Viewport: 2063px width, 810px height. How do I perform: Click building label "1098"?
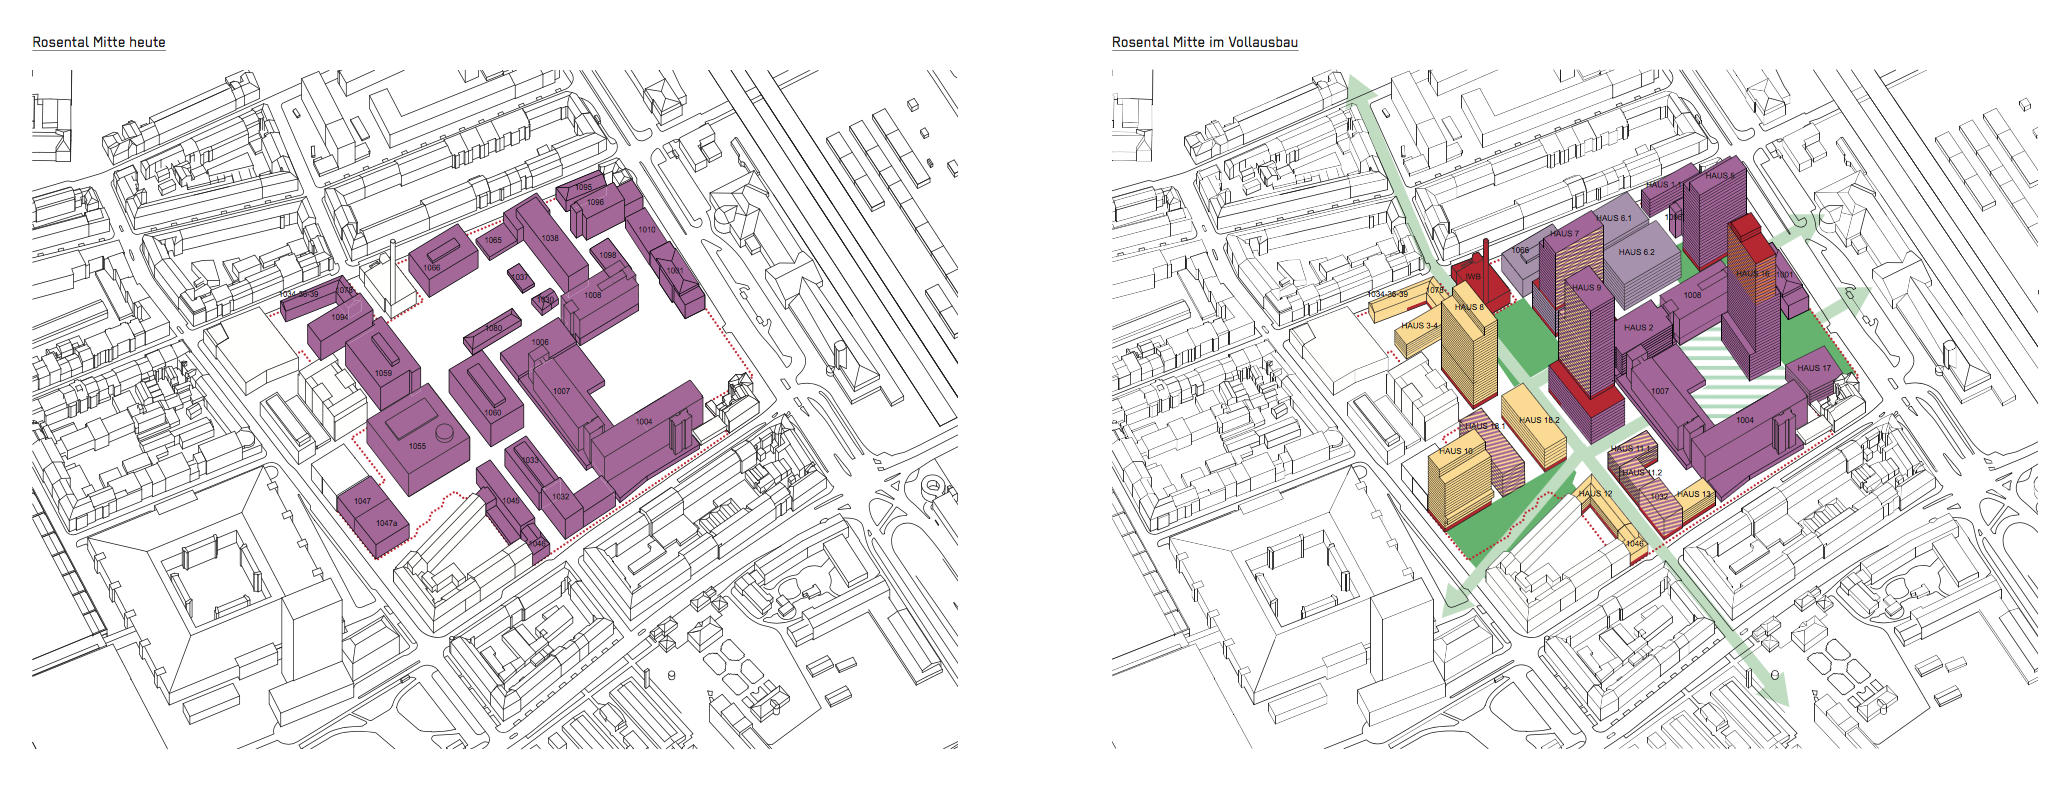pos(608,255)
